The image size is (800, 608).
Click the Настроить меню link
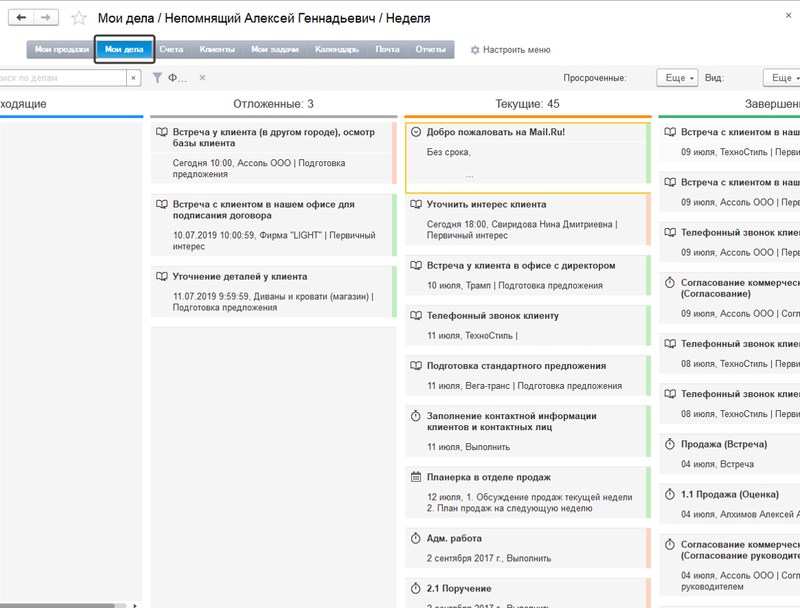[x=516, y=50]
